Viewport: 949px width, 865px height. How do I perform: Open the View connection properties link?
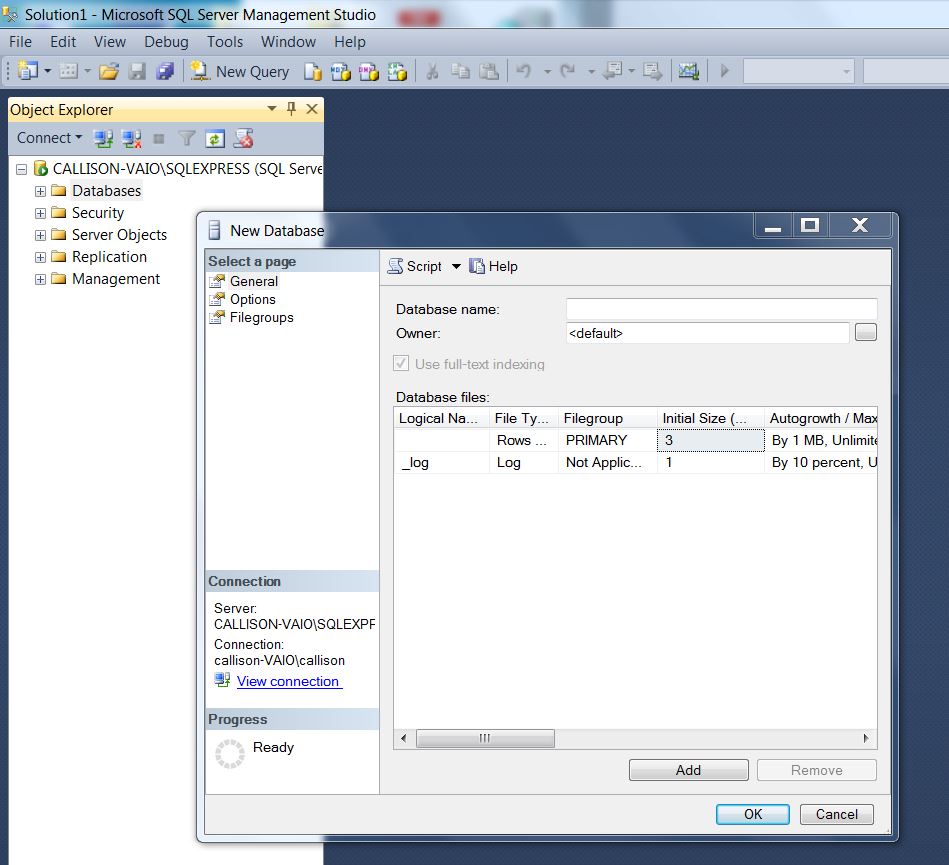click(x=288, y=681)
